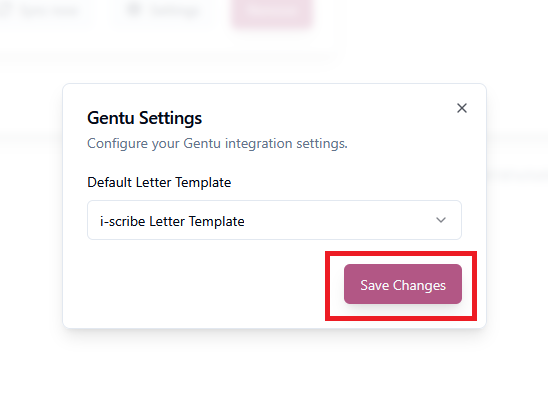Image resolution: width=548 pixels, height=396 pixels.
Task: Click the chevron beside i-scribe Letter Template
Action: click(x=441, y=220)
